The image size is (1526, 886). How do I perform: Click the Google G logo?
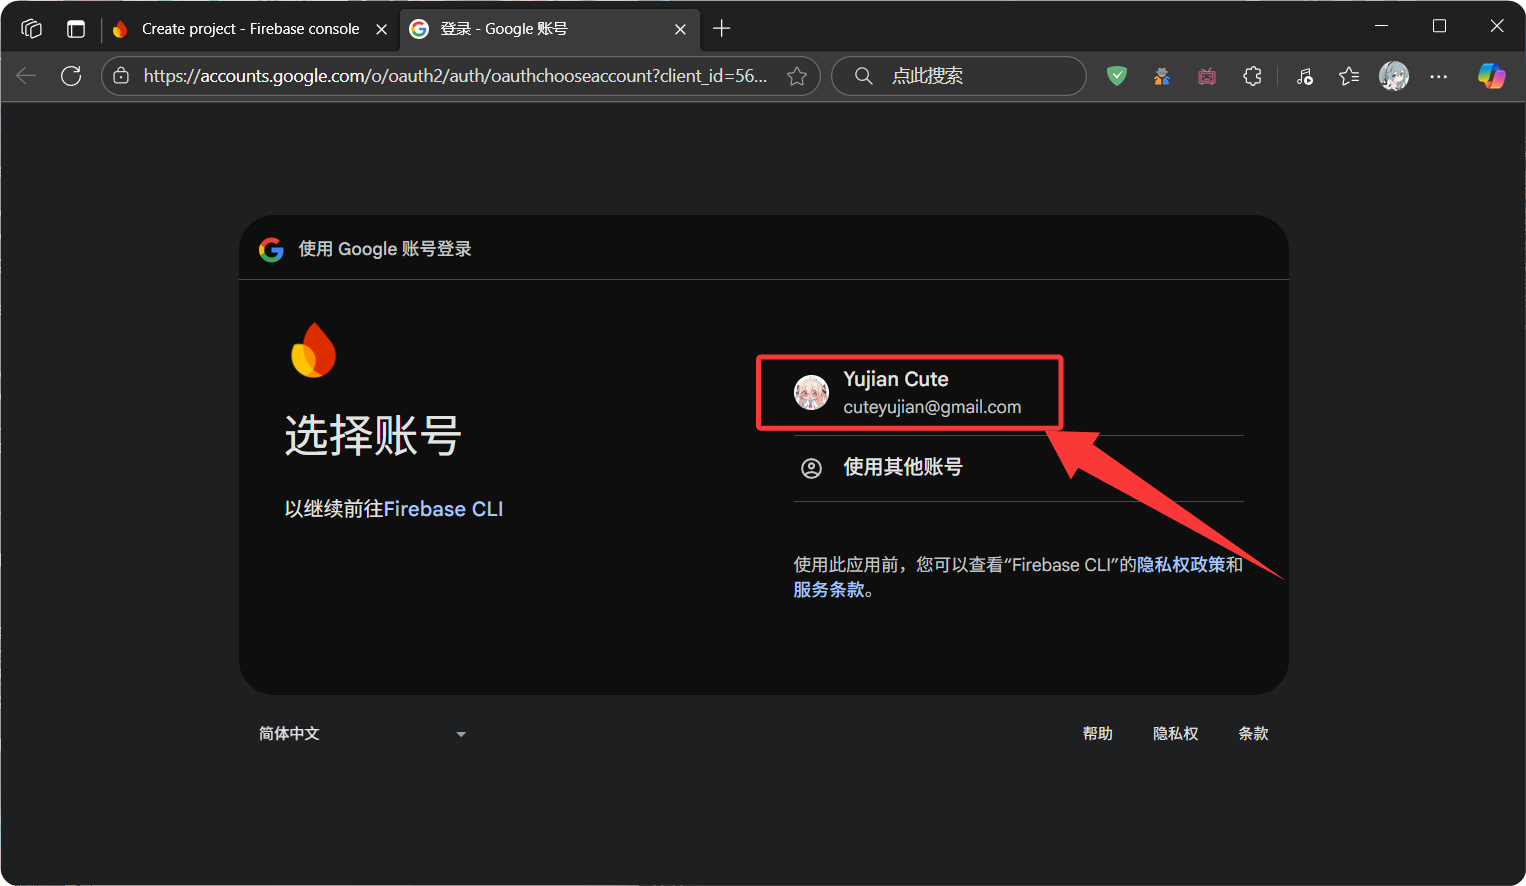point(271,249)
